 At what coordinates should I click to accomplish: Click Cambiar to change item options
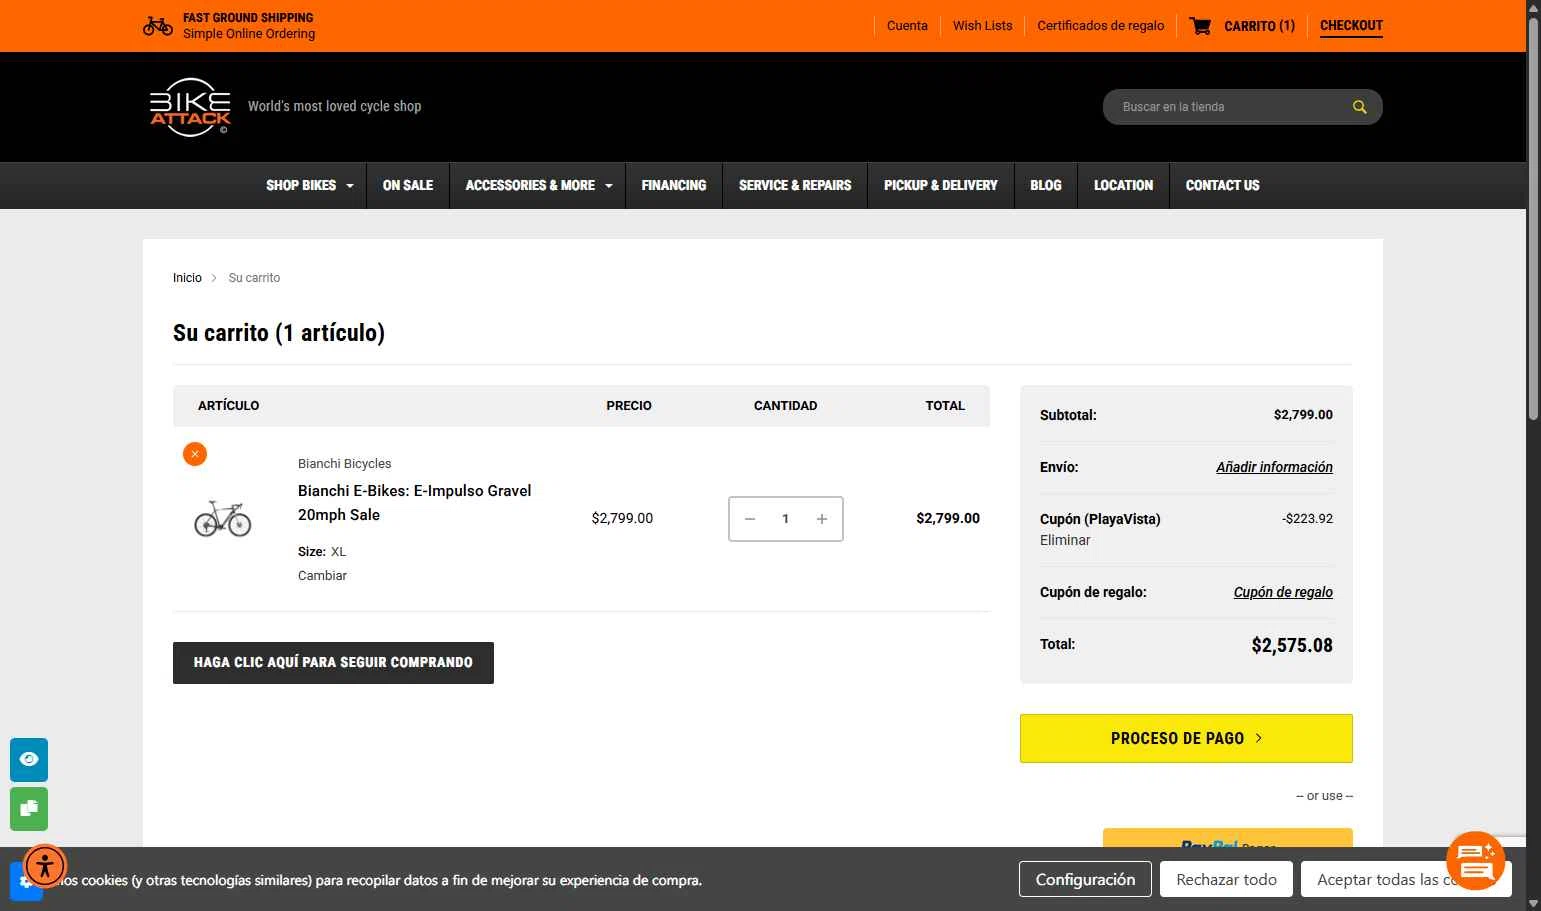coord(322,576)
